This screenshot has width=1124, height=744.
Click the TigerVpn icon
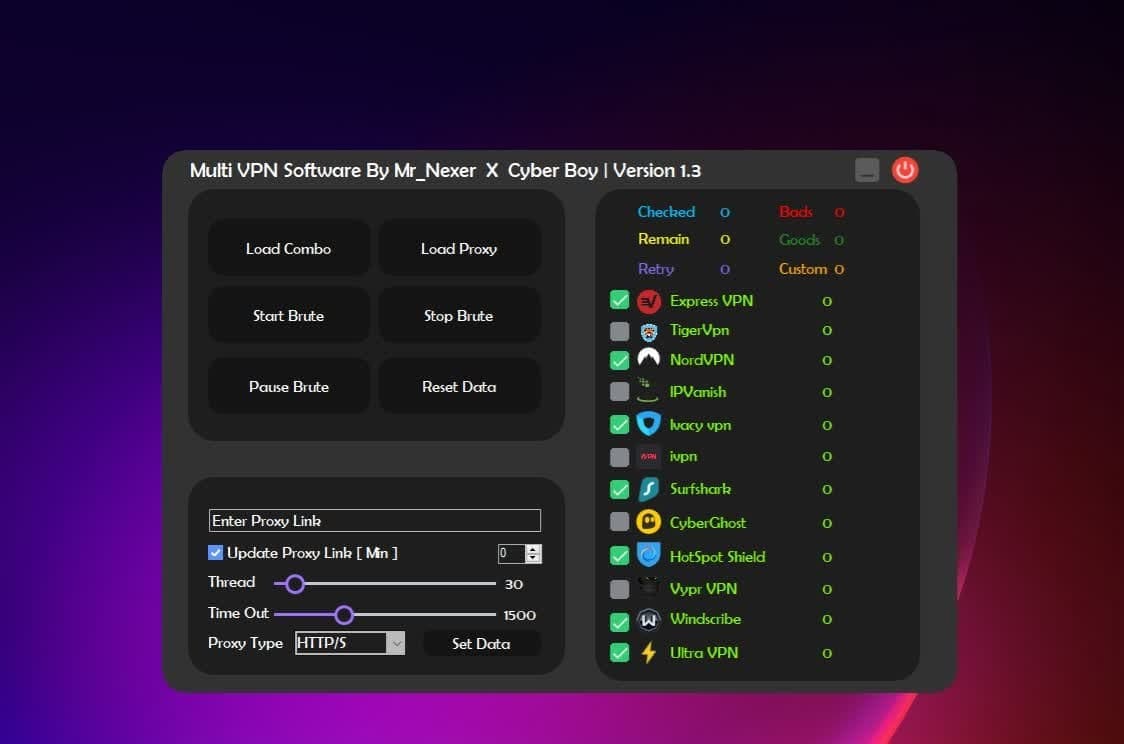[648, 331]
